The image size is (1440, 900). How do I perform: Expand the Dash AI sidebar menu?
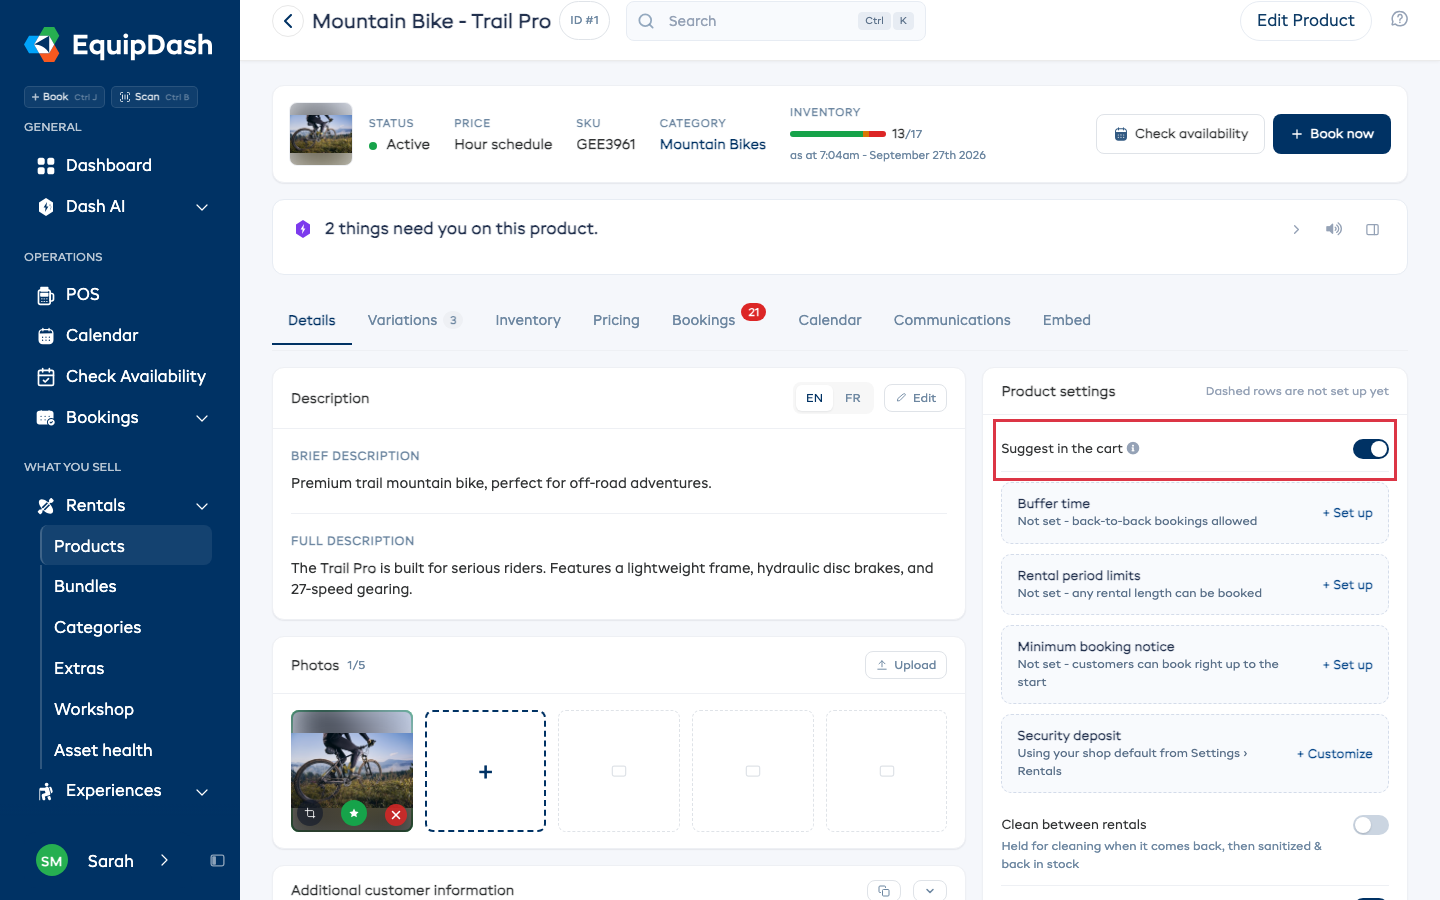202,207
